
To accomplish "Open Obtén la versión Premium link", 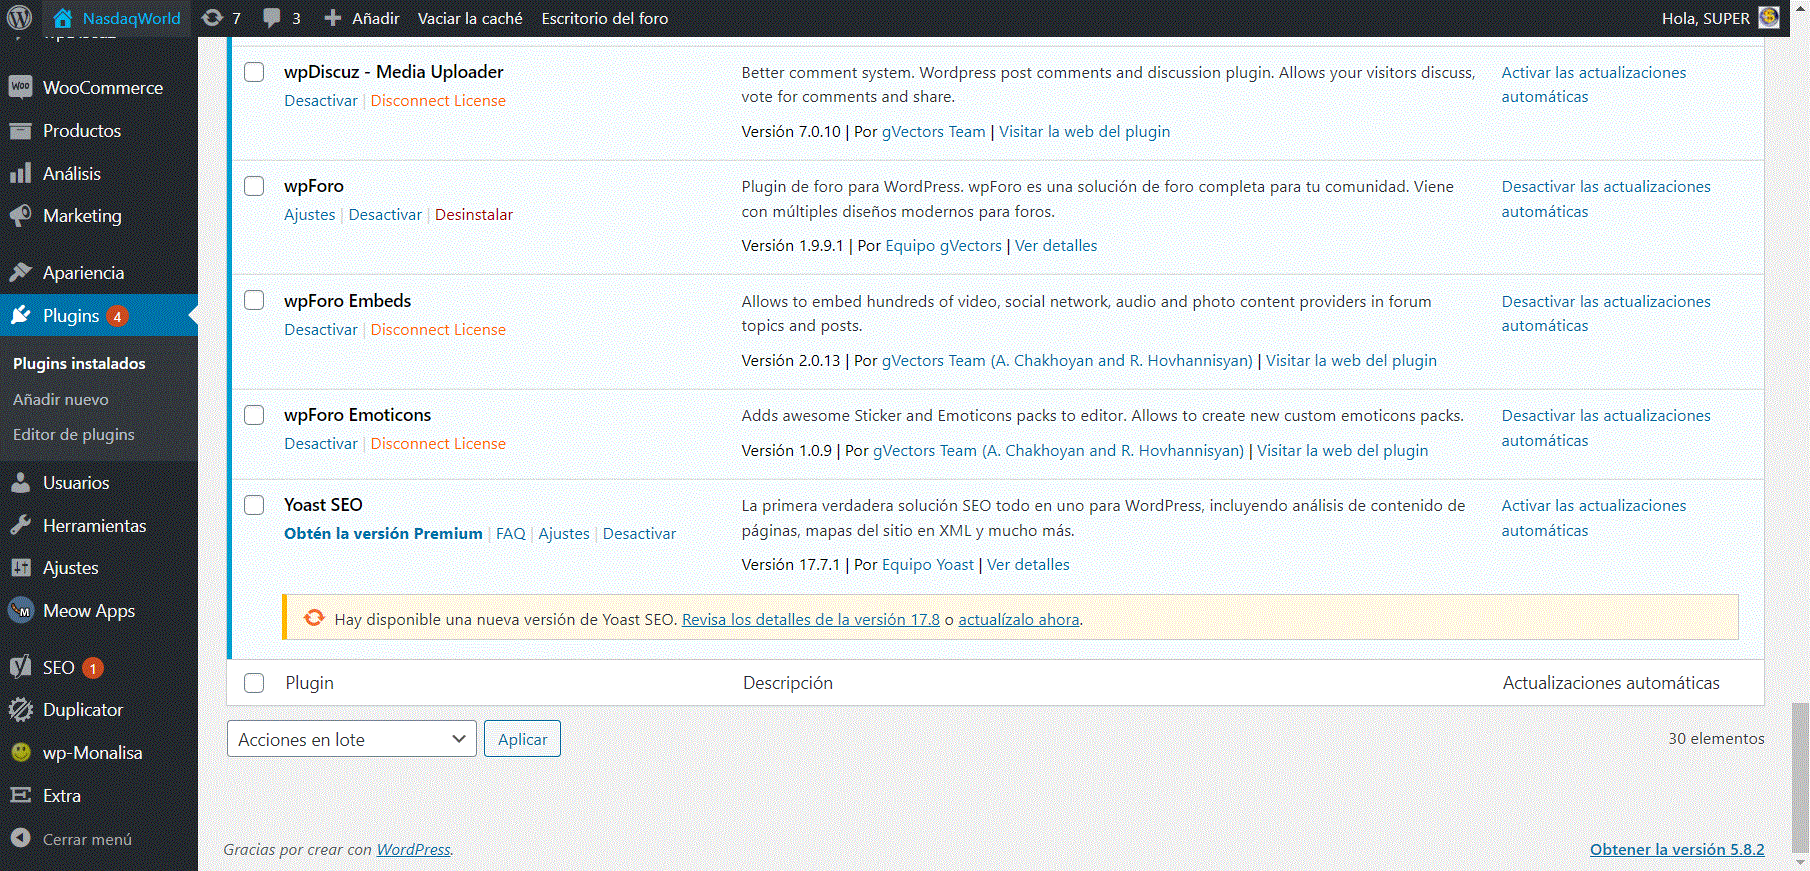I will click(x=383, y=533).
